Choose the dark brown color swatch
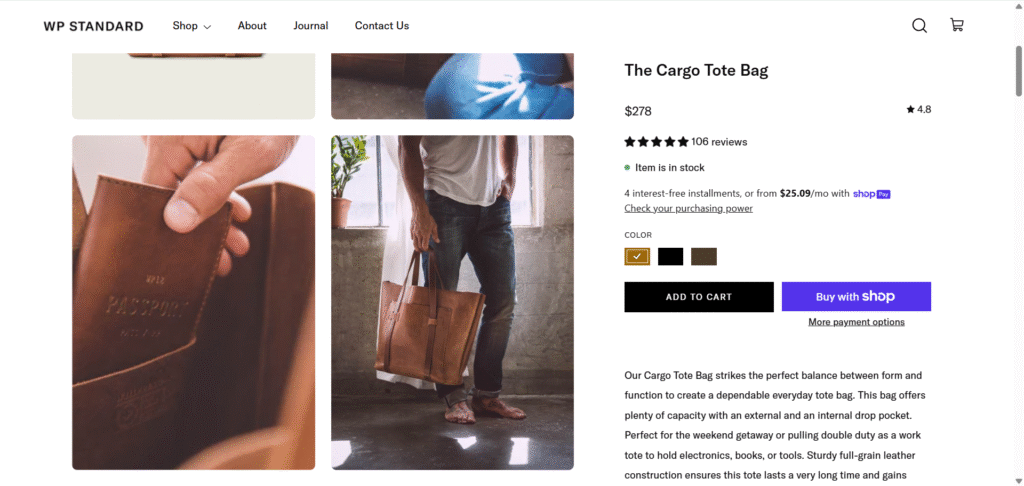The image size is (1024, 486). (x=704, y=257)
